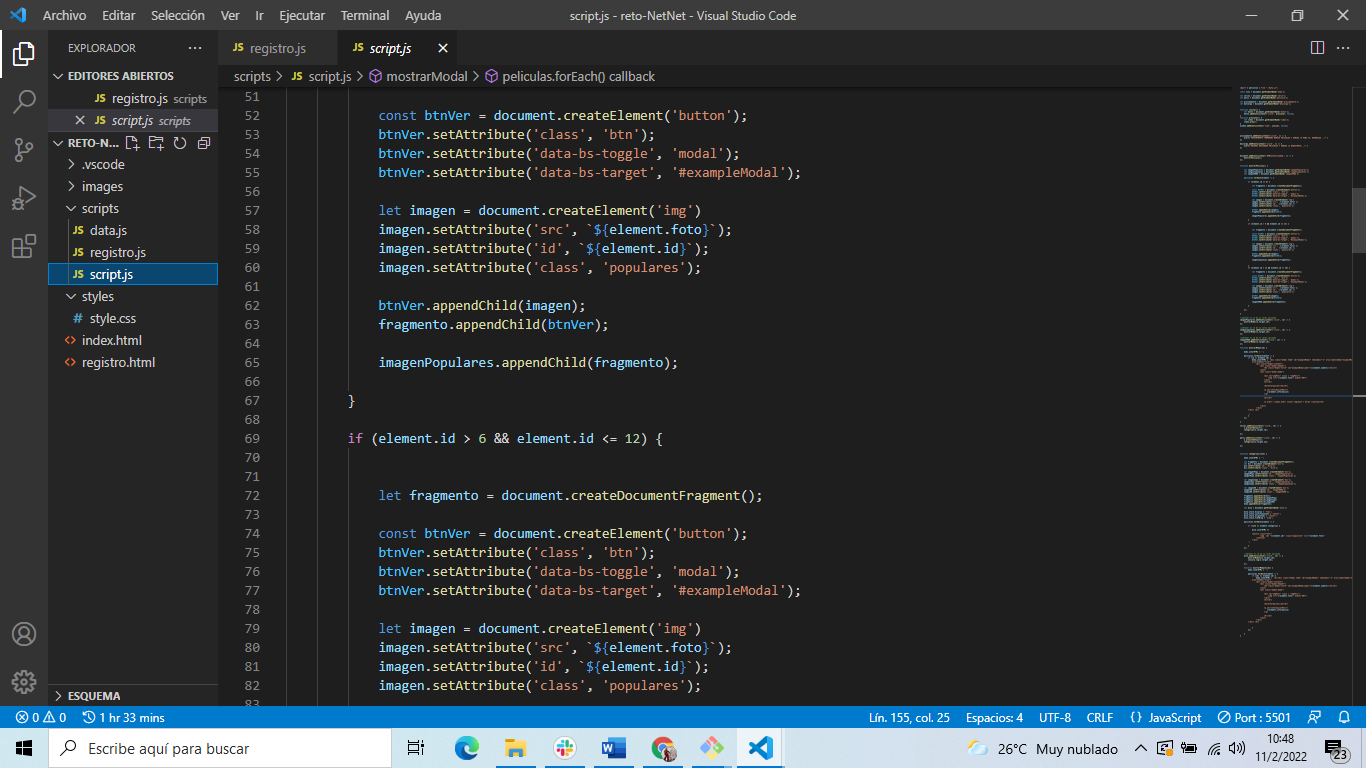Click New File icon in RETO-N header
Screen dimensions: 1366x768
[x=132, y=143]
